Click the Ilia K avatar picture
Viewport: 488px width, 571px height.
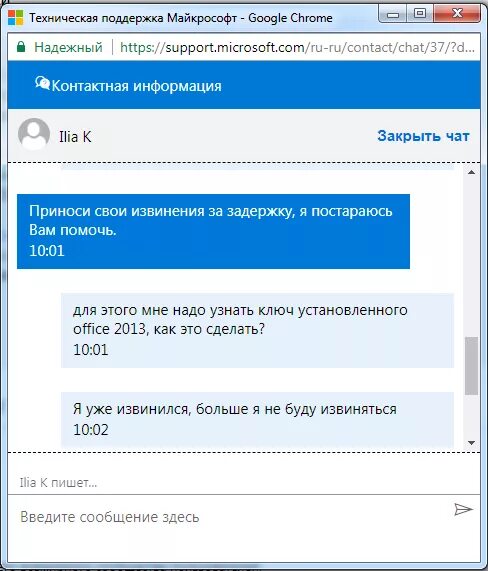(x=34, y=134)
